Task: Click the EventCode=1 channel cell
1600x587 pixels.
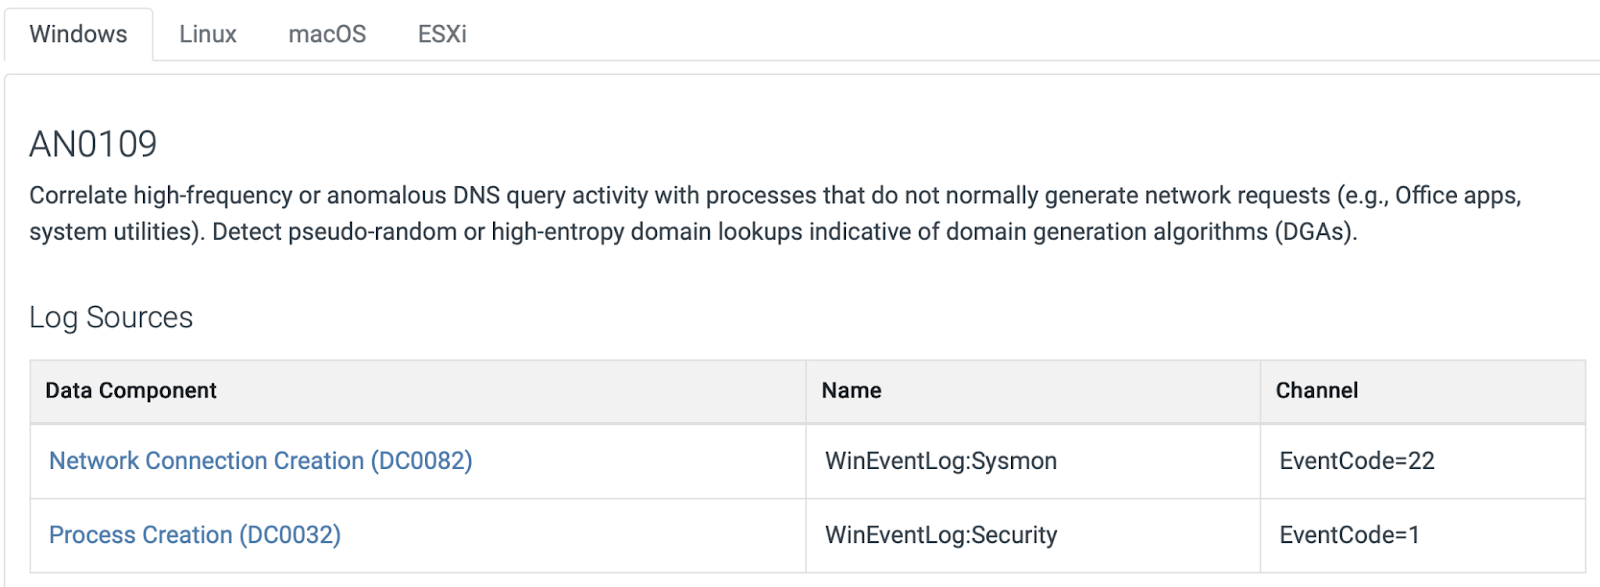Action: (1349, 535)
